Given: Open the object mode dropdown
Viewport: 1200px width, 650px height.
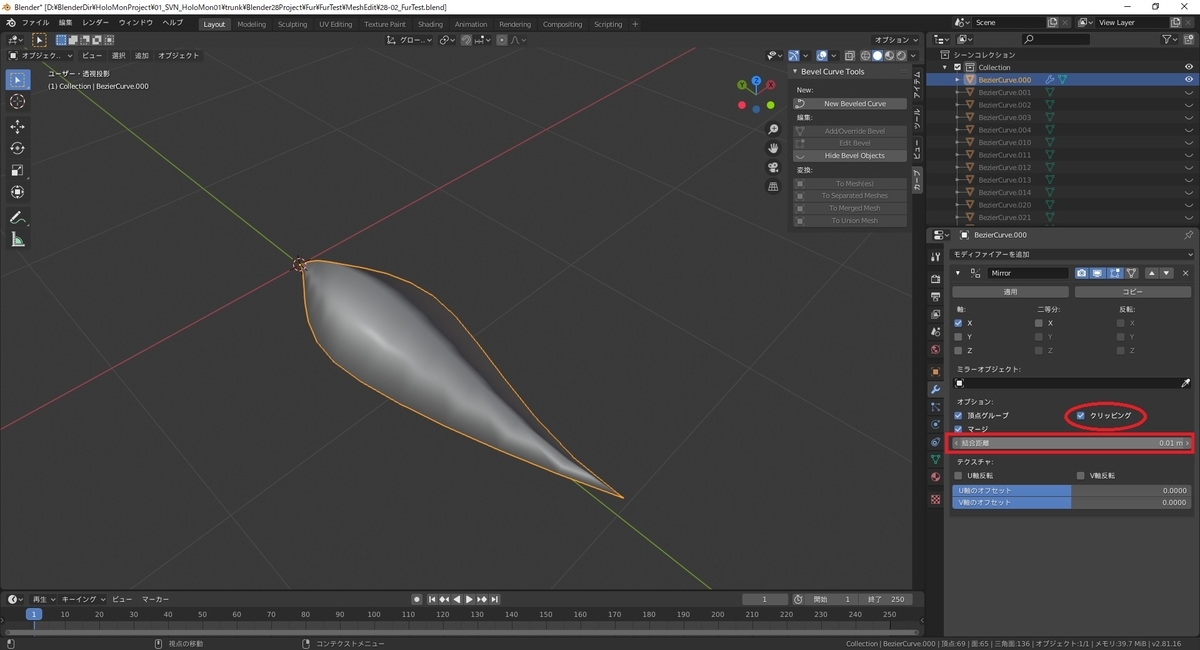Looking at the screenshot, I should click(x=41, y=56).
